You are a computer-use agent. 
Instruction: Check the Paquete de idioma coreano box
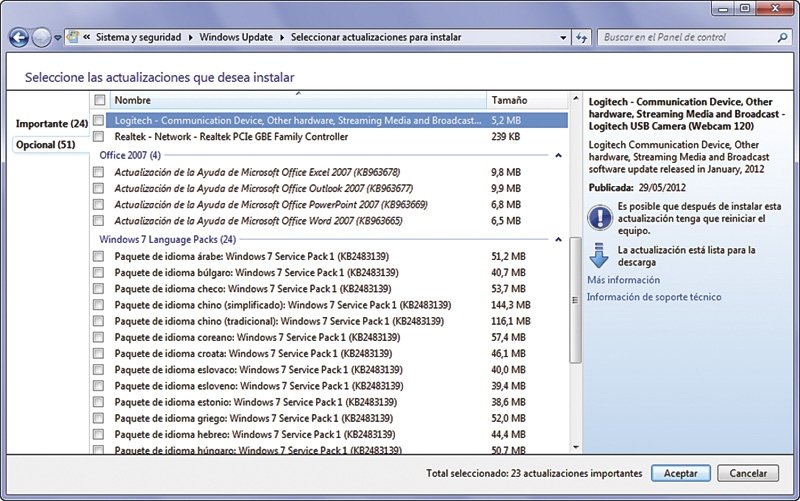[98, 337]
